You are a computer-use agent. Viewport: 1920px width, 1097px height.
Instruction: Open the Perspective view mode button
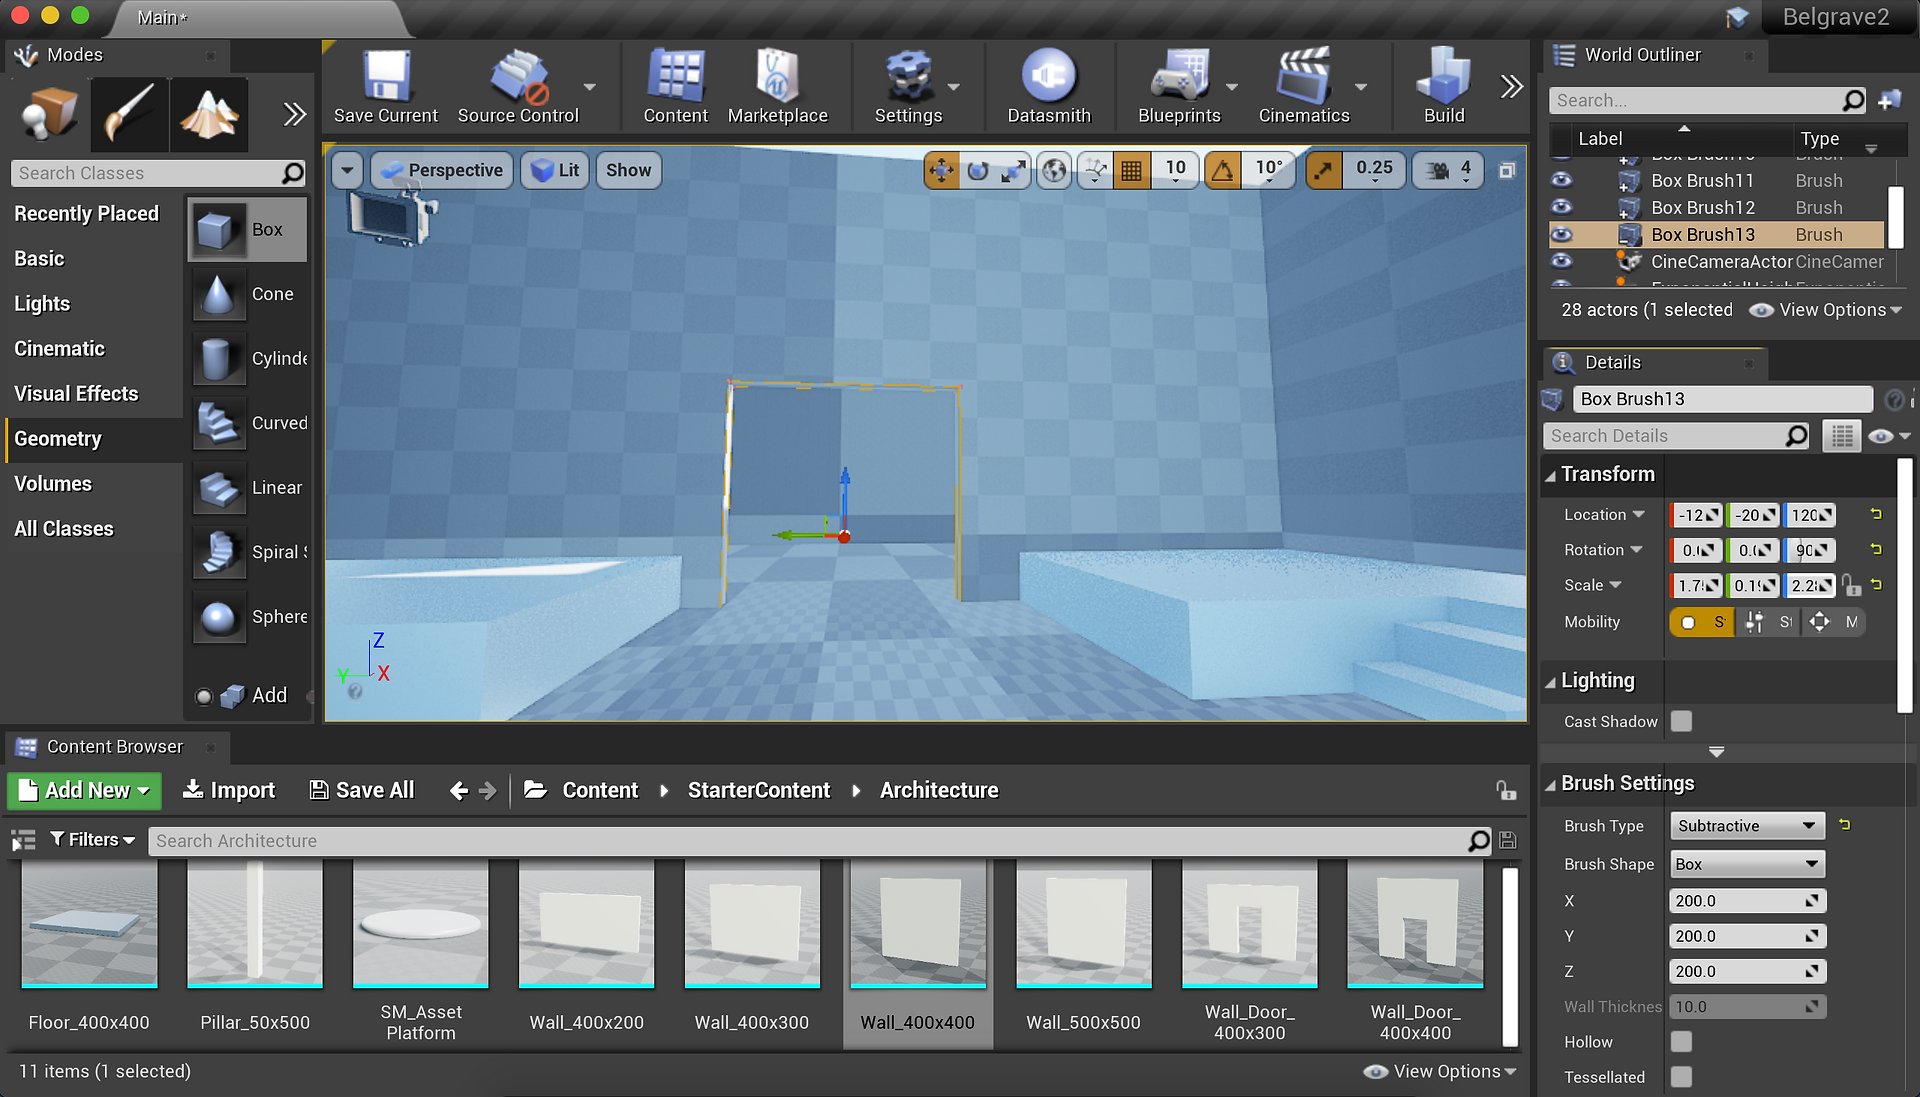[442, 171]
